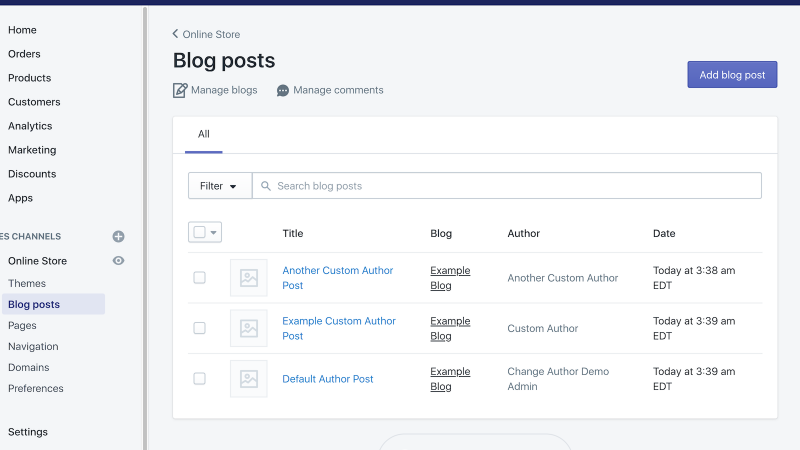Check the box for Default Author Post
This screenshot has height=450, width=800.
[x=199, y=379]
